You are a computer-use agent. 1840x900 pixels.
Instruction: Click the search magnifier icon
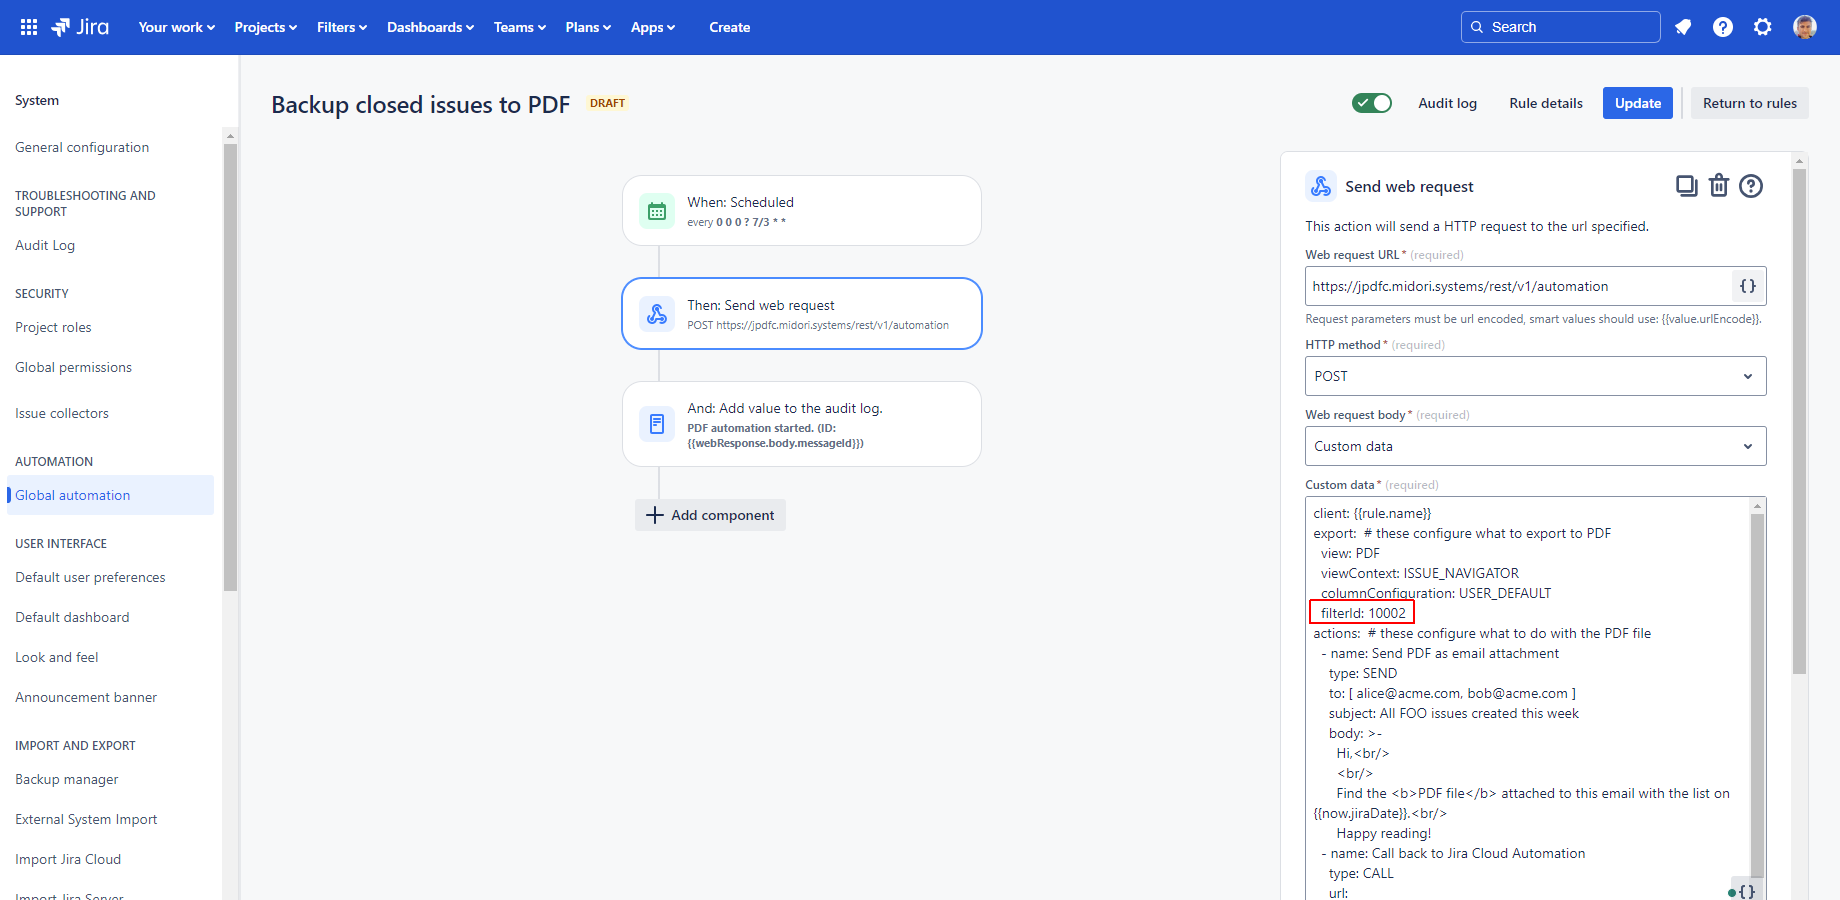point(1477,27)
